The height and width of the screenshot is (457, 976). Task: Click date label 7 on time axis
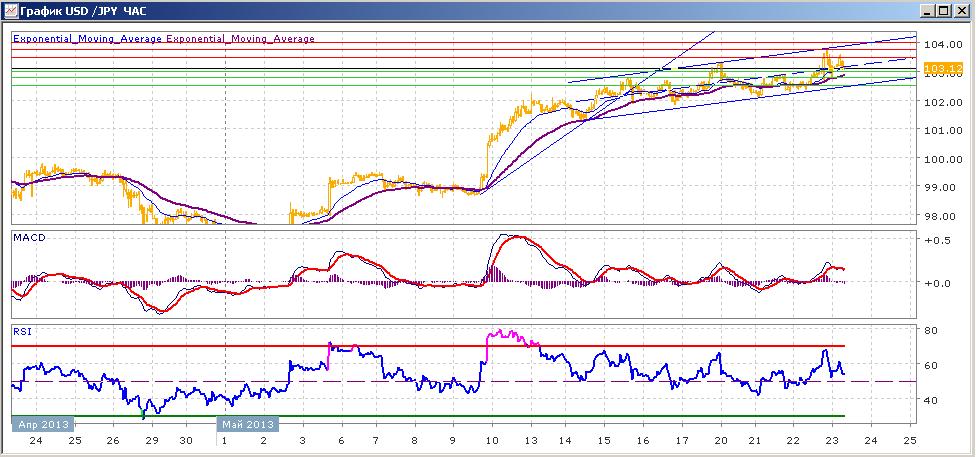click(376, 440)
